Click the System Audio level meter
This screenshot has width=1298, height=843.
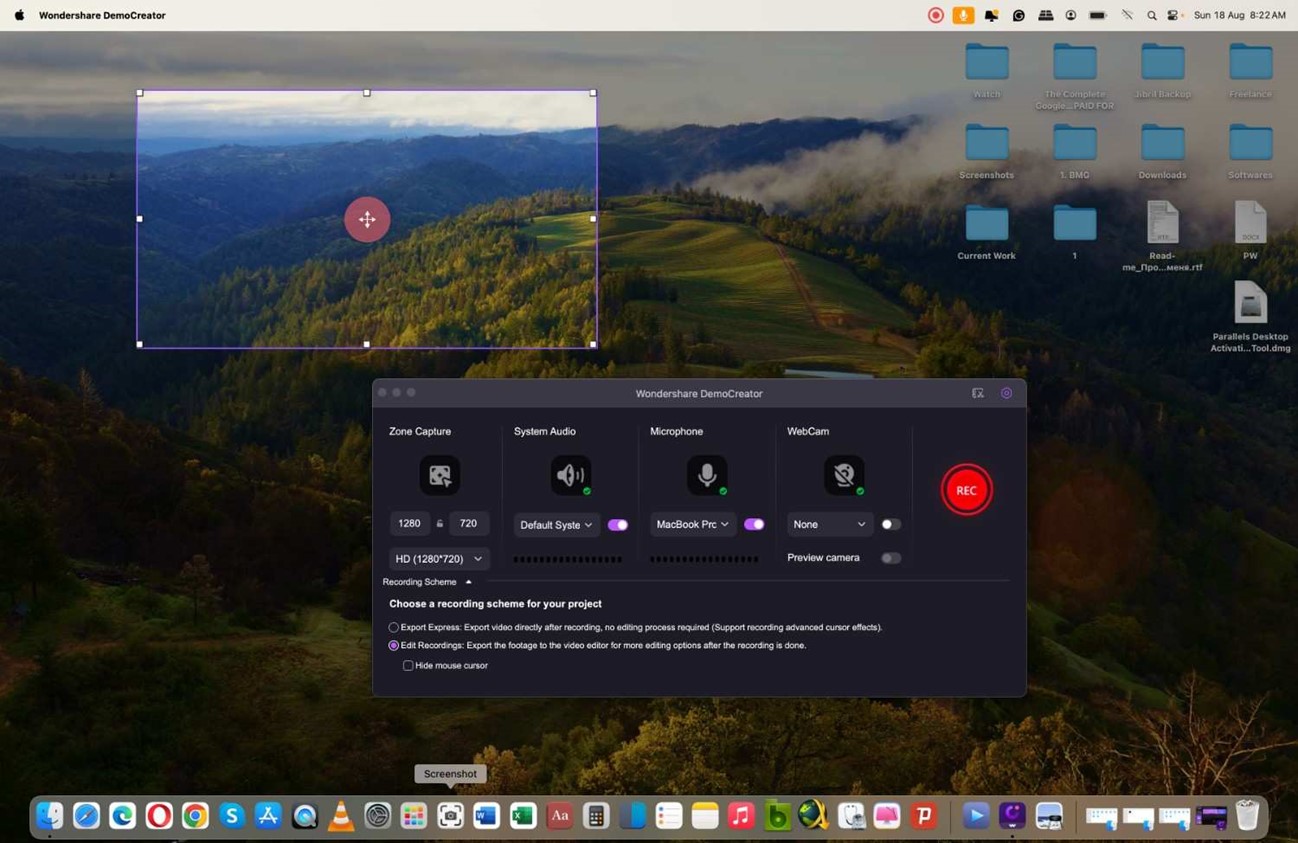click(568, 559)
